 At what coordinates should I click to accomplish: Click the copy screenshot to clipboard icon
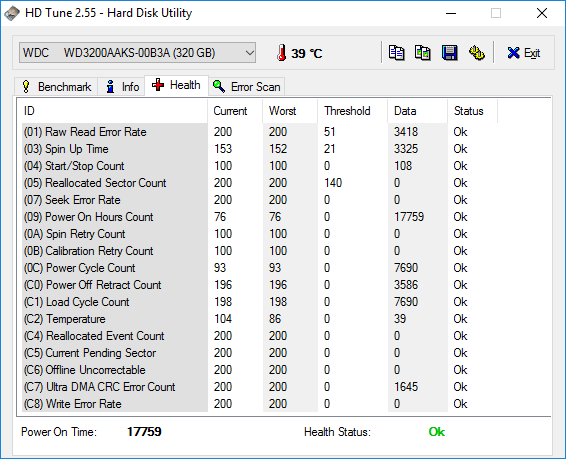pyautogui.click(x=422, y=53)
